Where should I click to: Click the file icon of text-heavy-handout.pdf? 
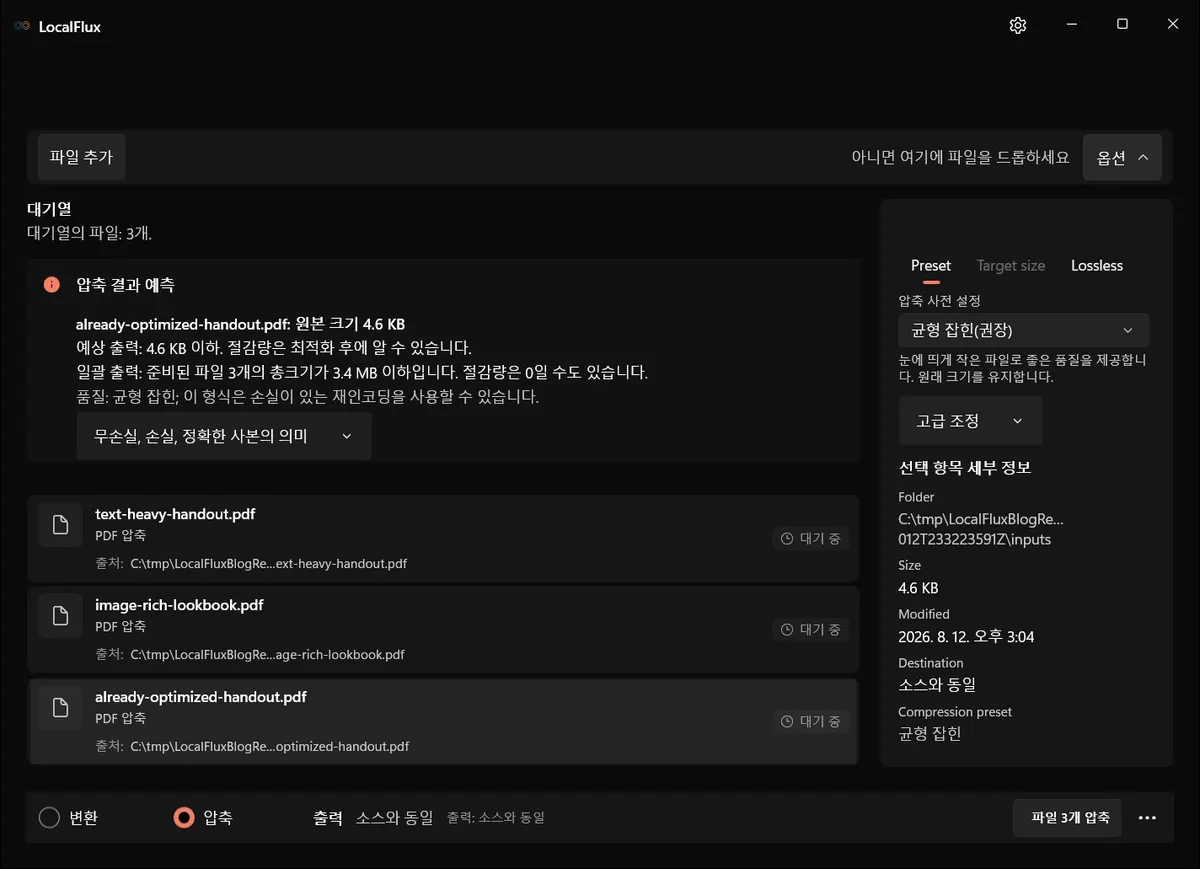(x=60, y=525)
